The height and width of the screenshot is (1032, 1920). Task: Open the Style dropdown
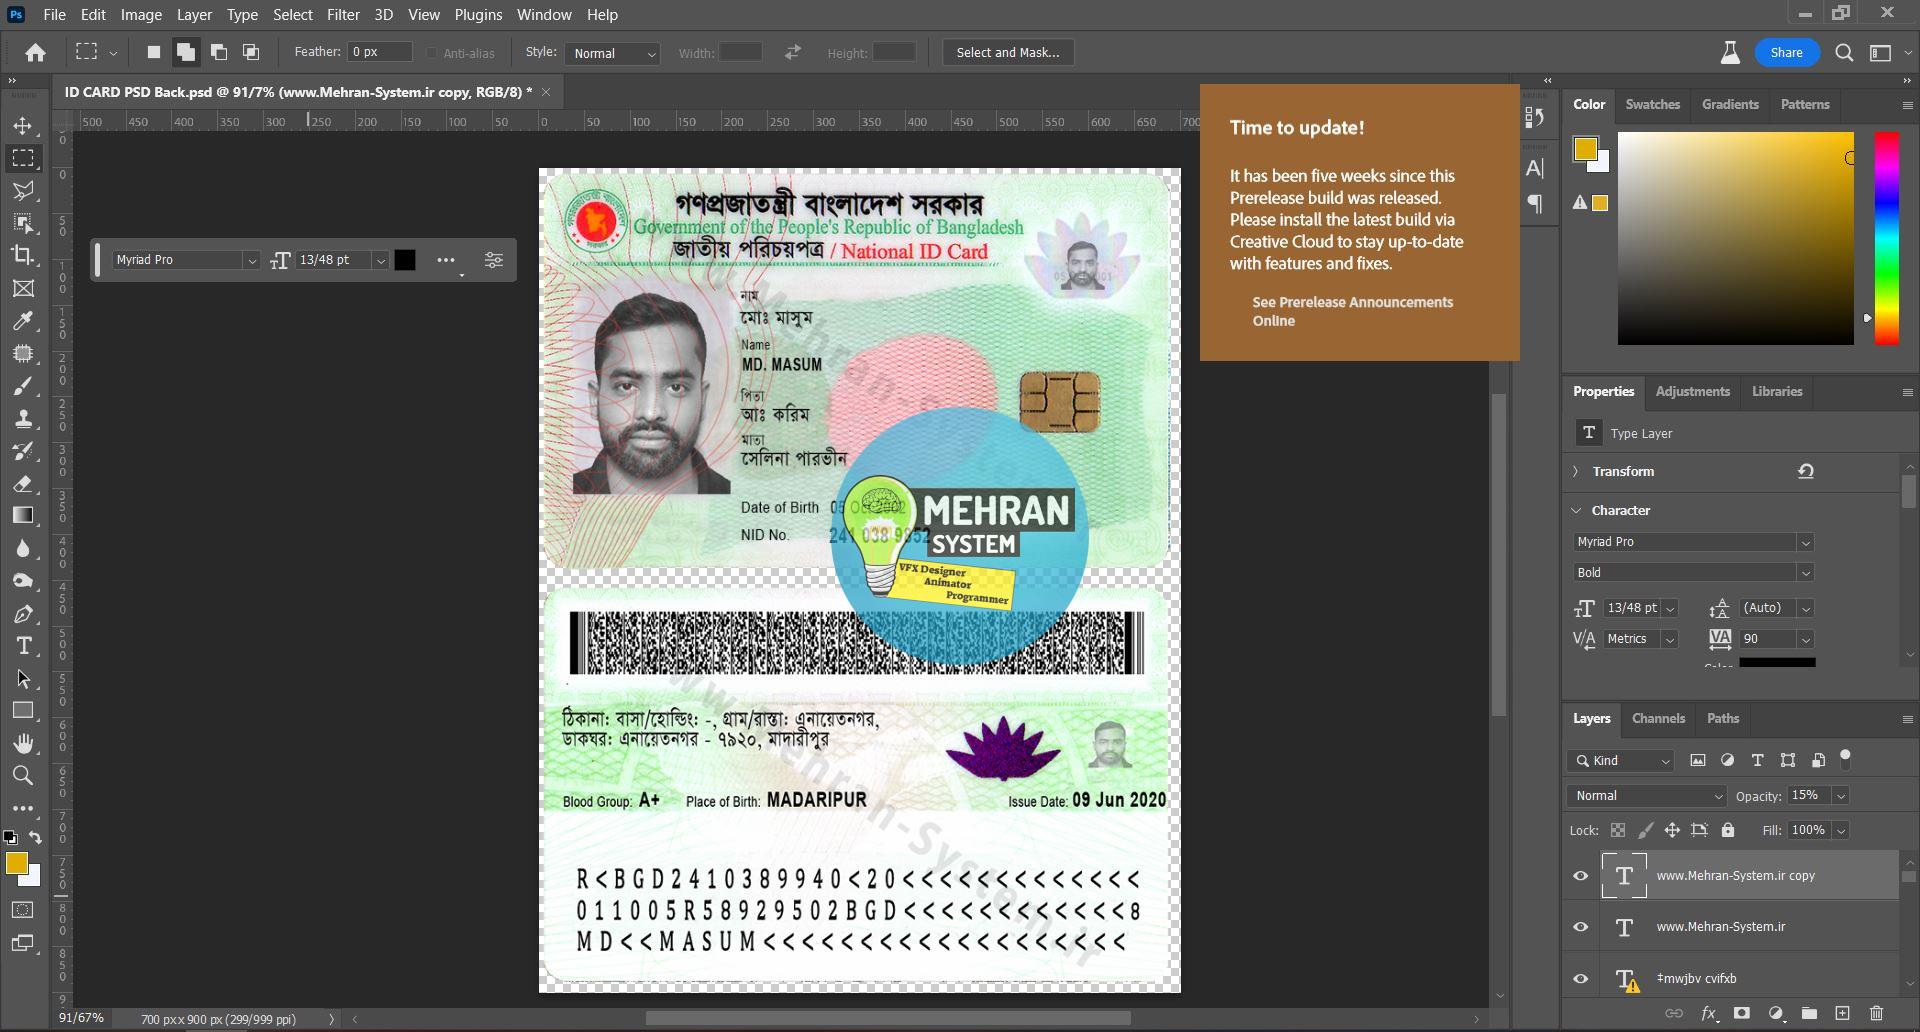[613, 53]
